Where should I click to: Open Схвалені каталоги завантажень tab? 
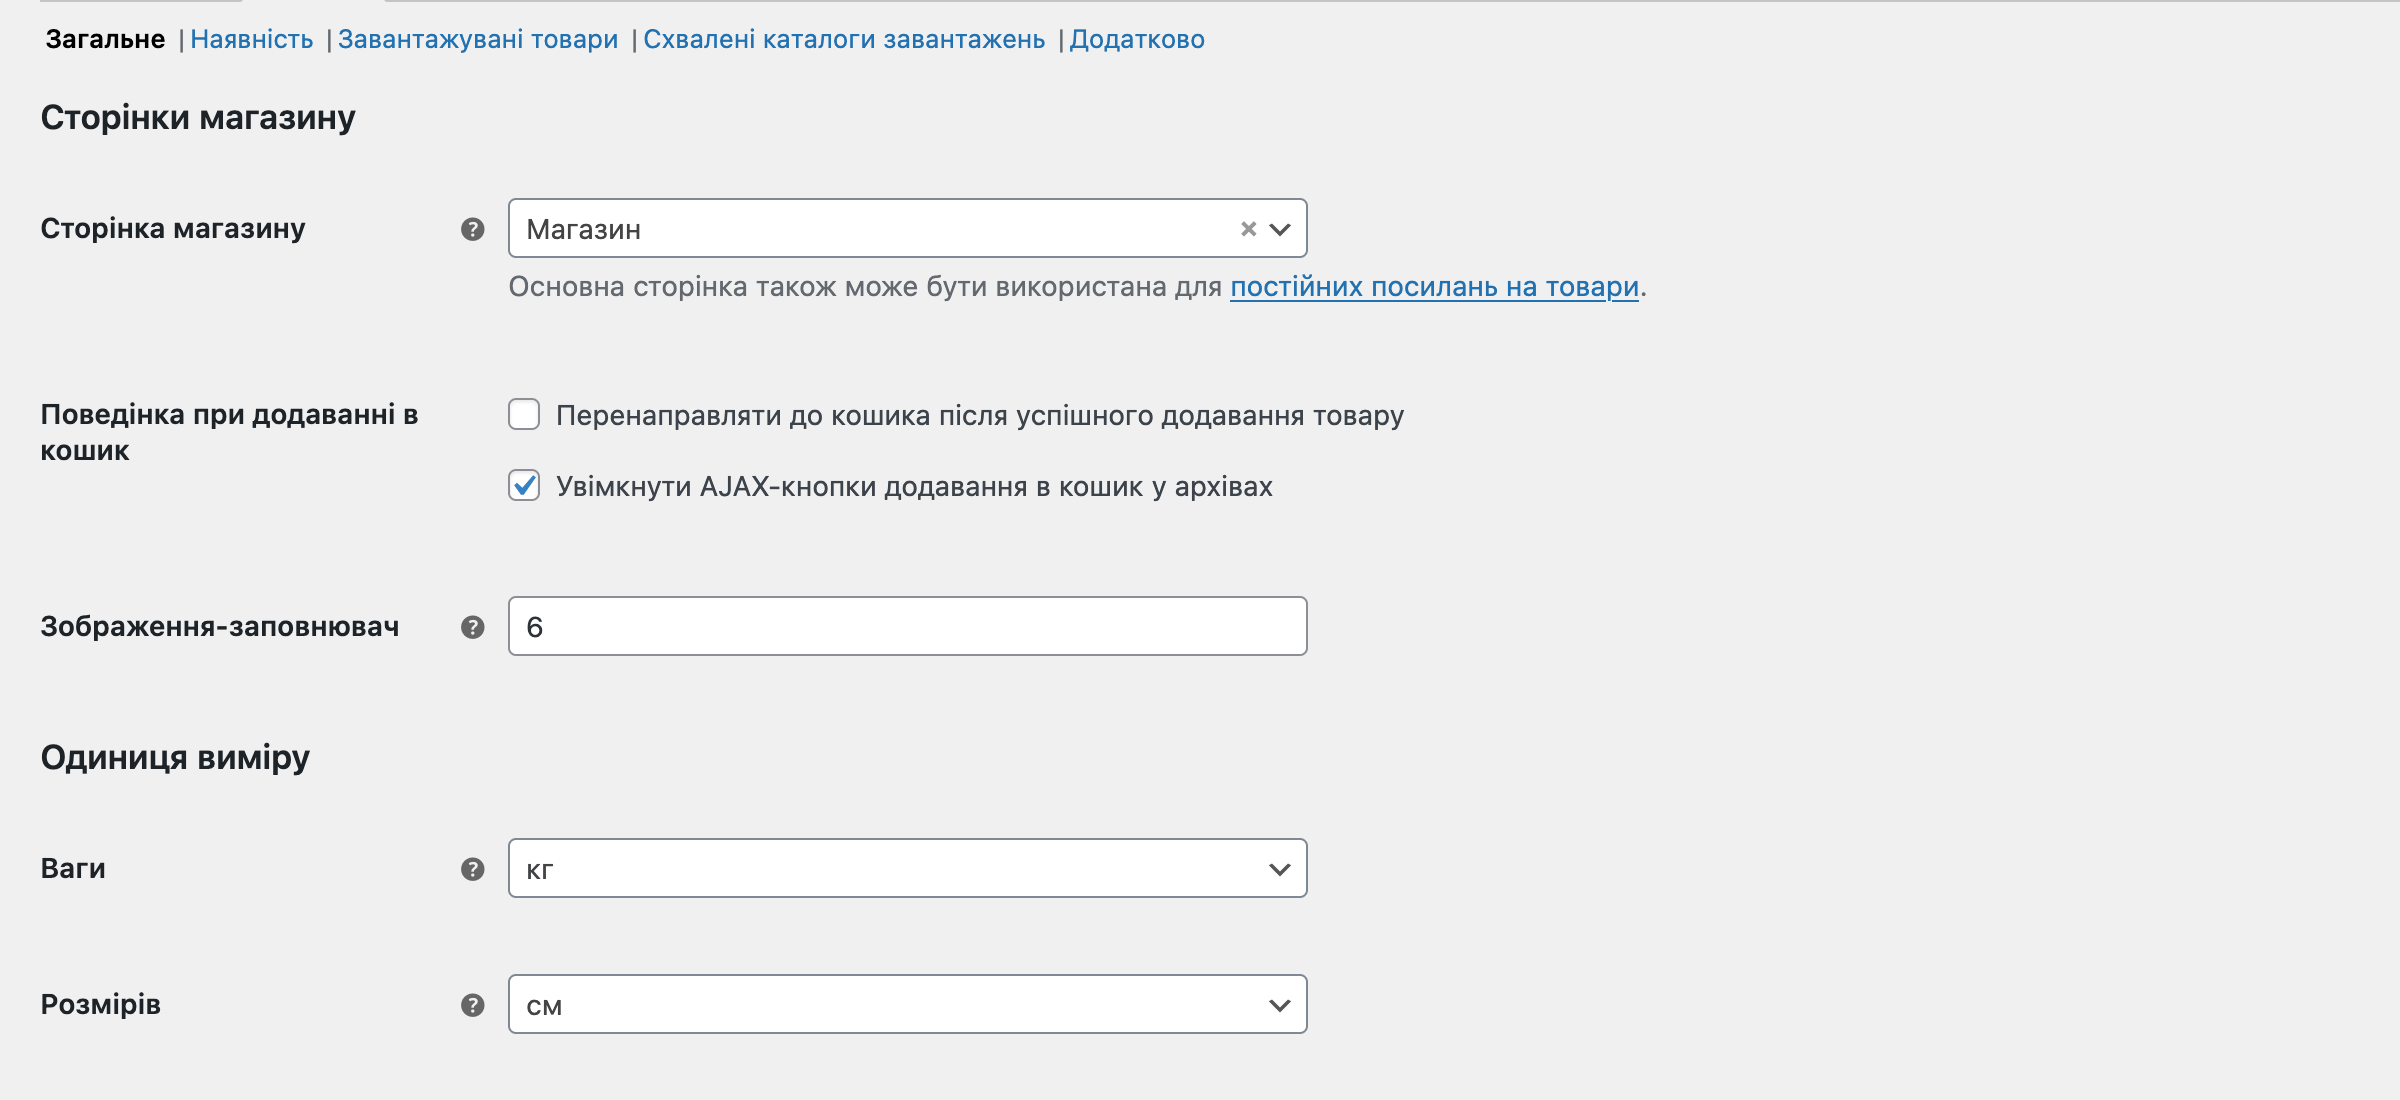[844, 39]
